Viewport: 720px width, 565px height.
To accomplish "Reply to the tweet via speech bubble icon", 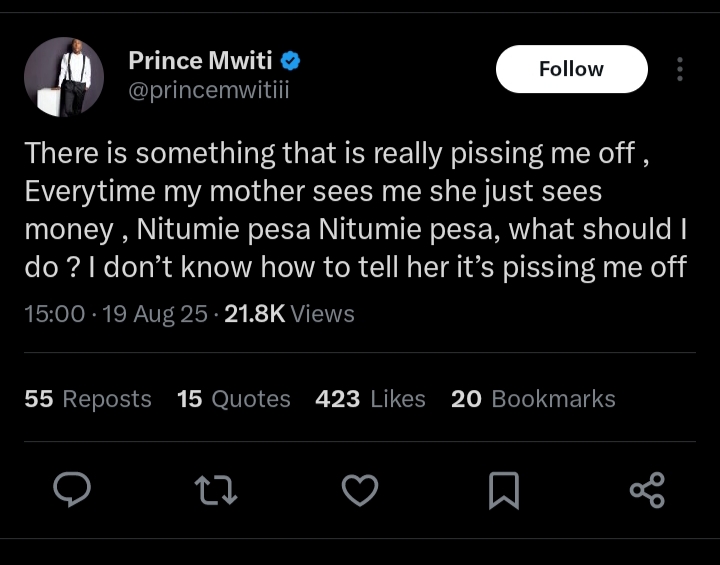I will coord(71,489).
